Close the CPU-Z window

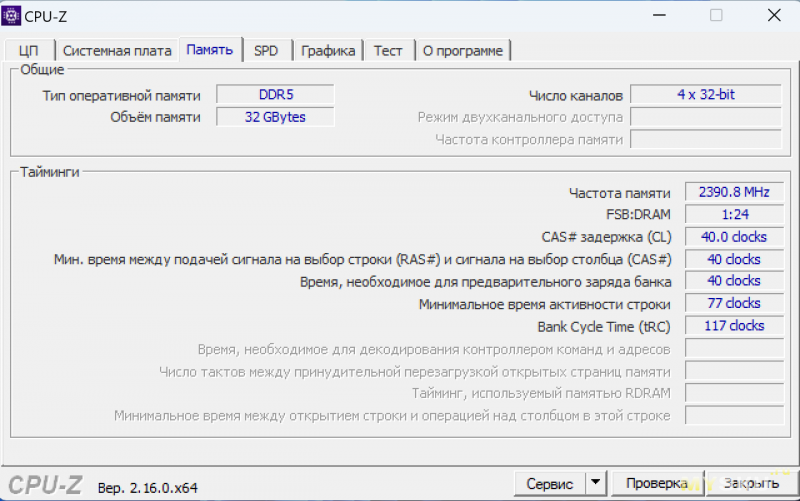(774, 15)
